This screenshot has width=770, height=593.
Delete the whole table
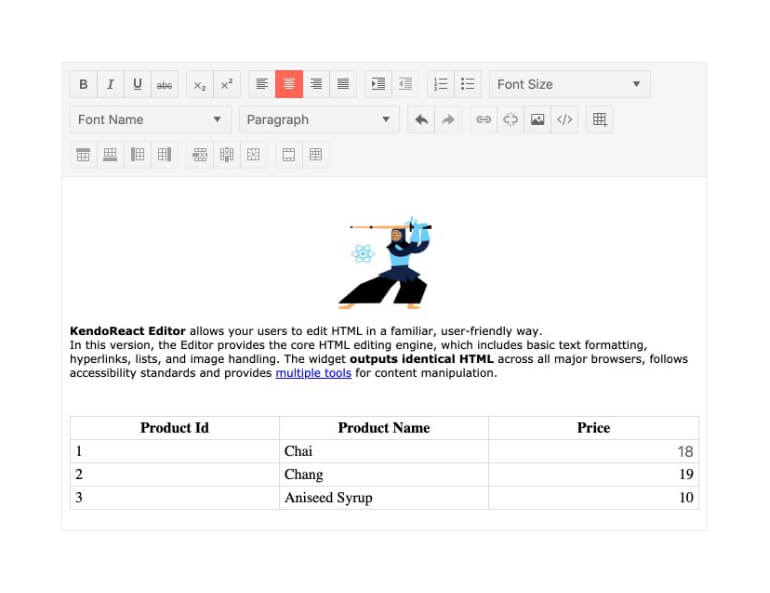pos(253,155)
